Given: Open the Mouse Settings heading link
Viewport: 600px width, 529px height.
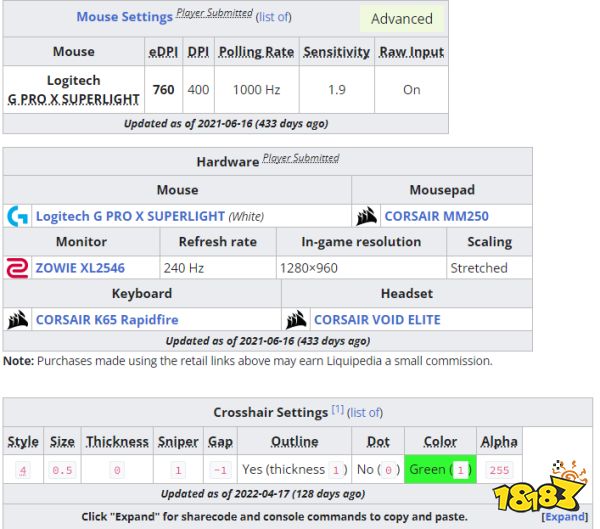Looking at the screenshot, I should pos(124,17).
